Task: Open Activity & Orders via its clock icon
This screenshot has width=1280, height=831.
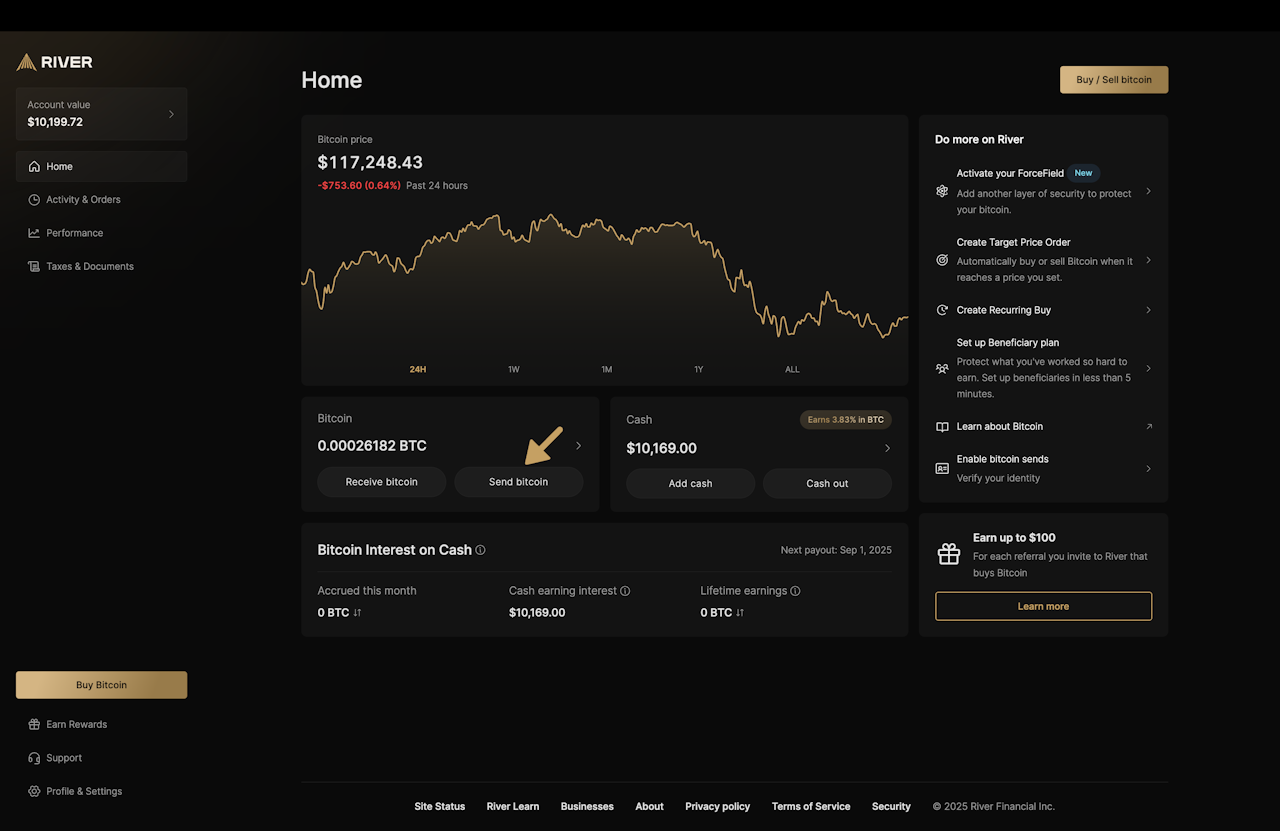Action: pyautogui.click(x=34, y=200)
